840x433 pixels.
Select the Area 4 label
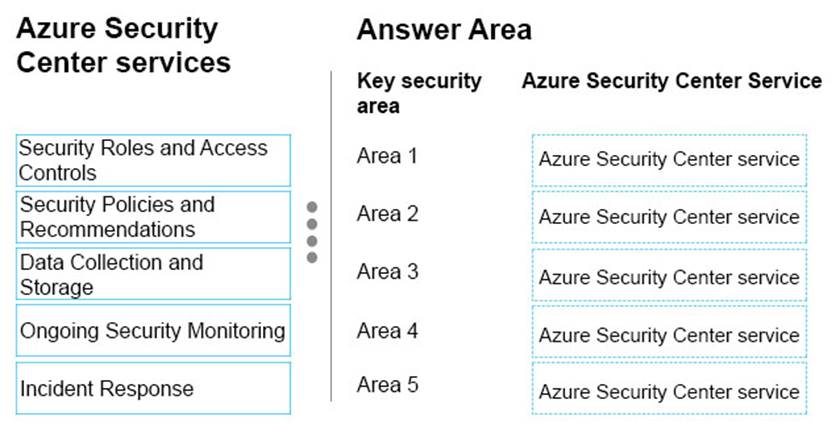tap(387, 329)
